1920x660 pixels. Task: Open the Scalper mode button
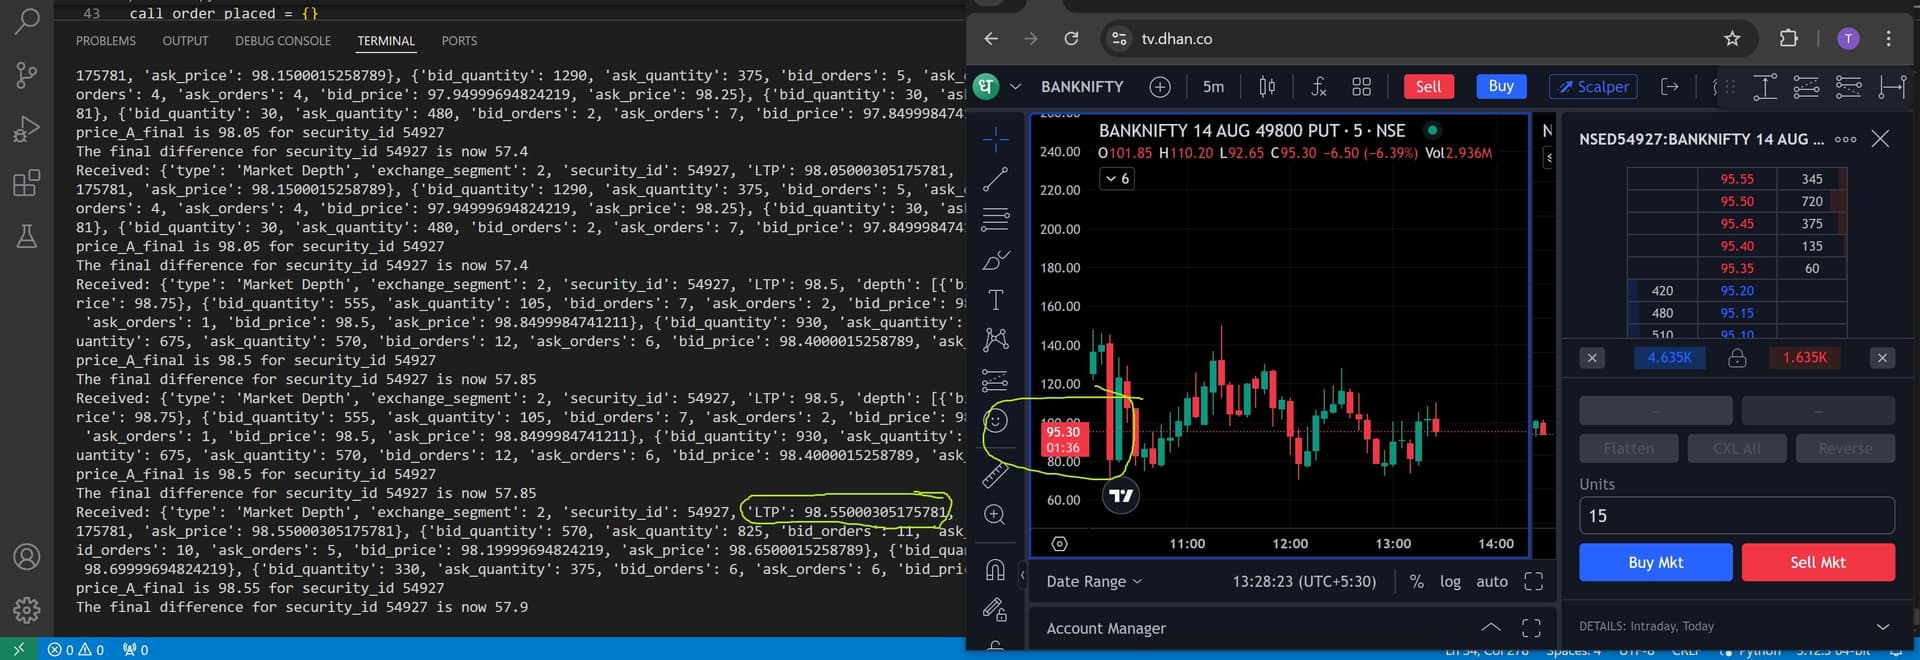(1593, 87)
